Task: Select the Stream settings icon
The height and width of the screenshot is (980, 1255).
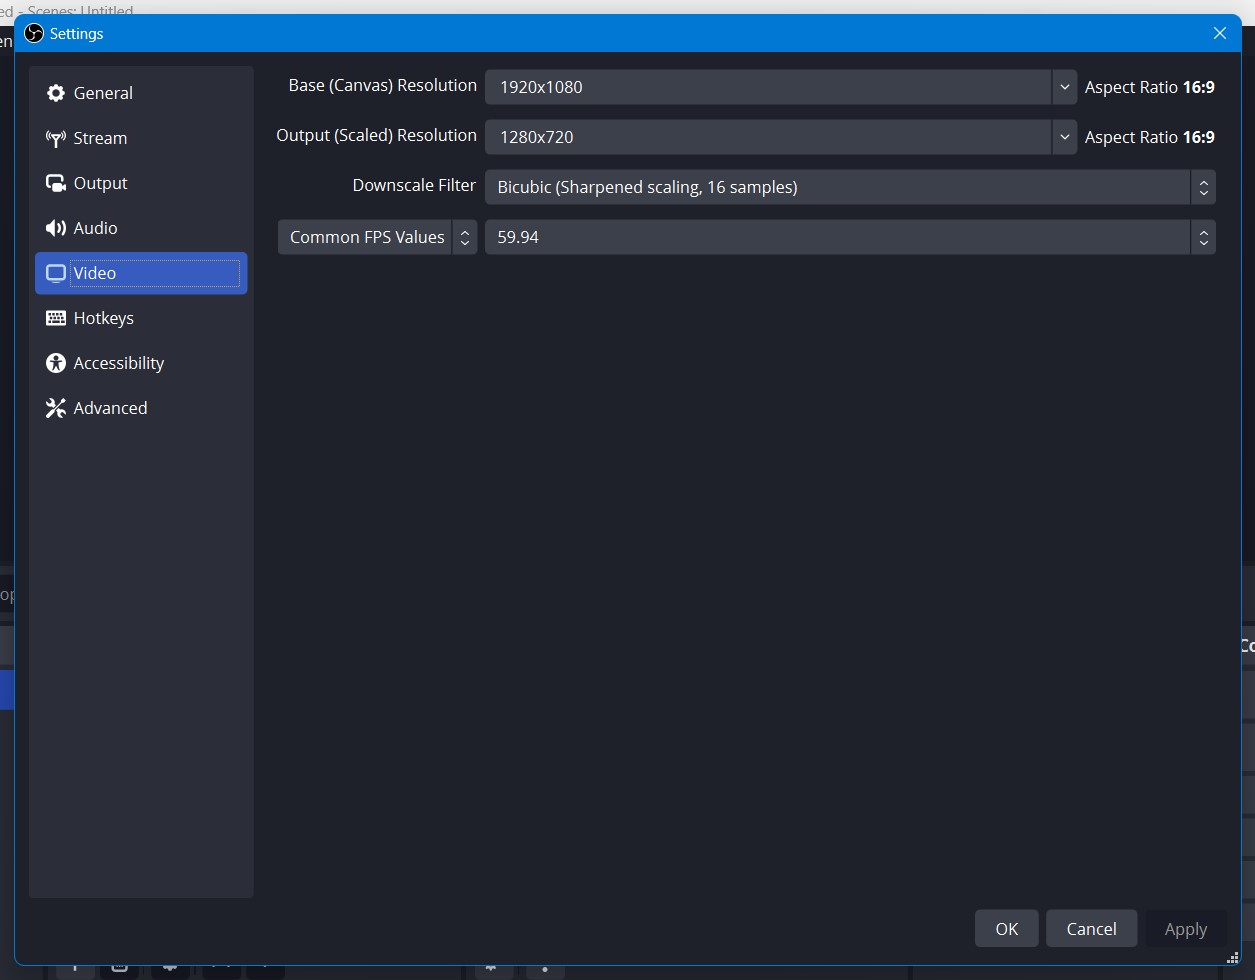Action: [57, 138]
